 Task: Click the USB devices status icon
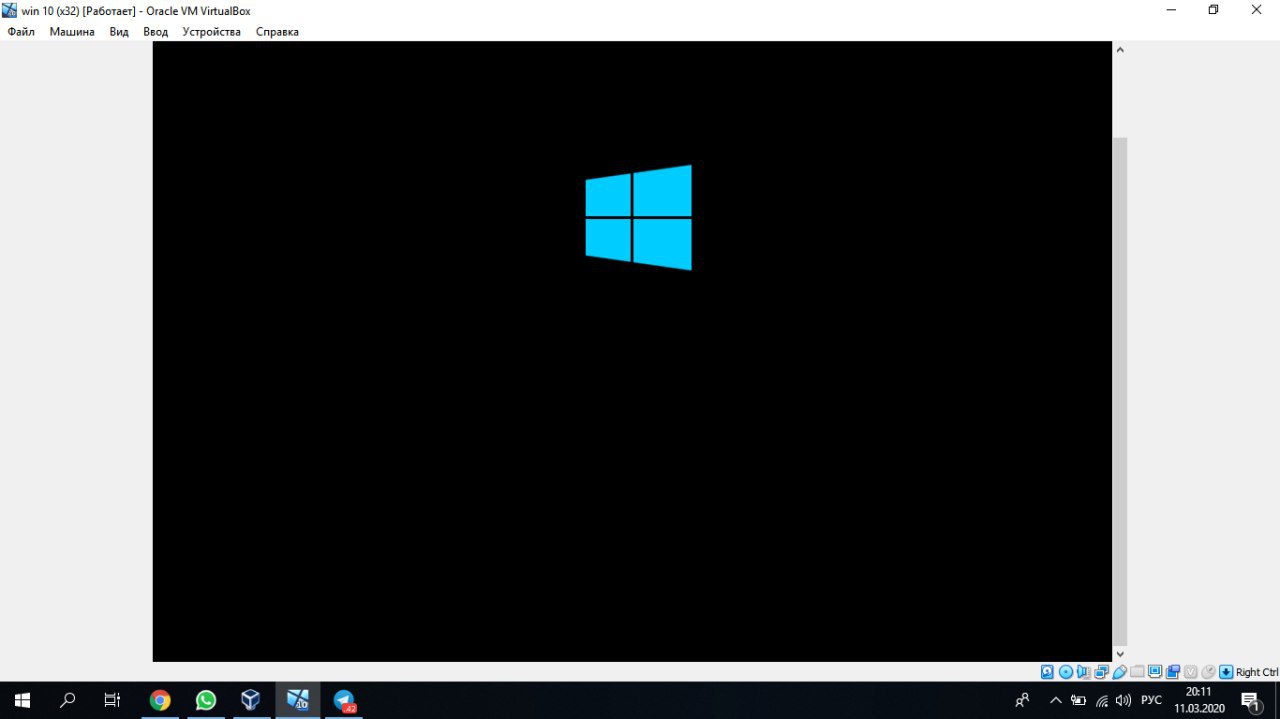1119,672
